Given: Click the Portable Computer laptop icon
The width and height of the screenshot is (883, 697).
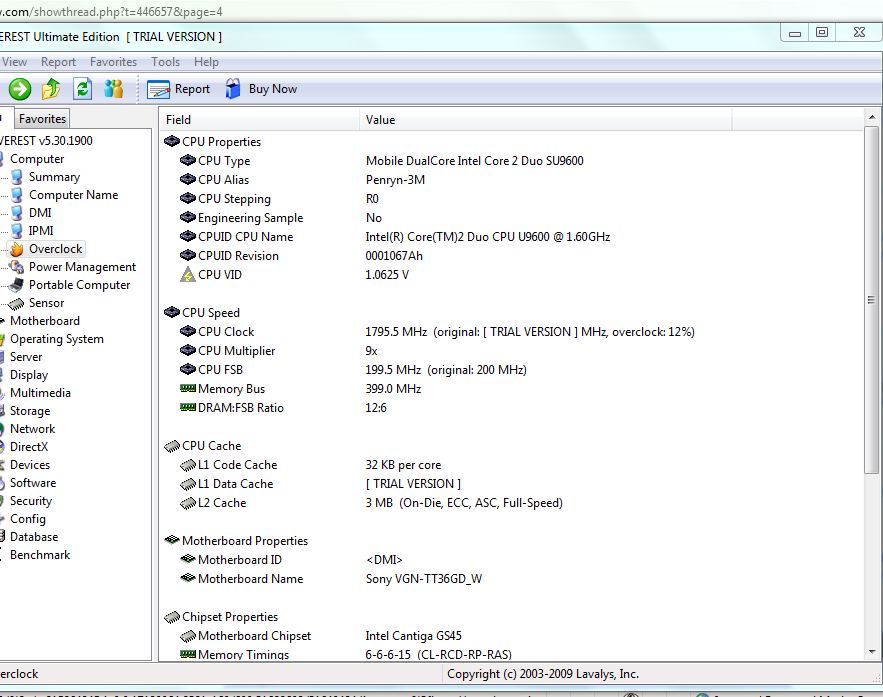Looking at the screenshot, I should tap(17, 285).
